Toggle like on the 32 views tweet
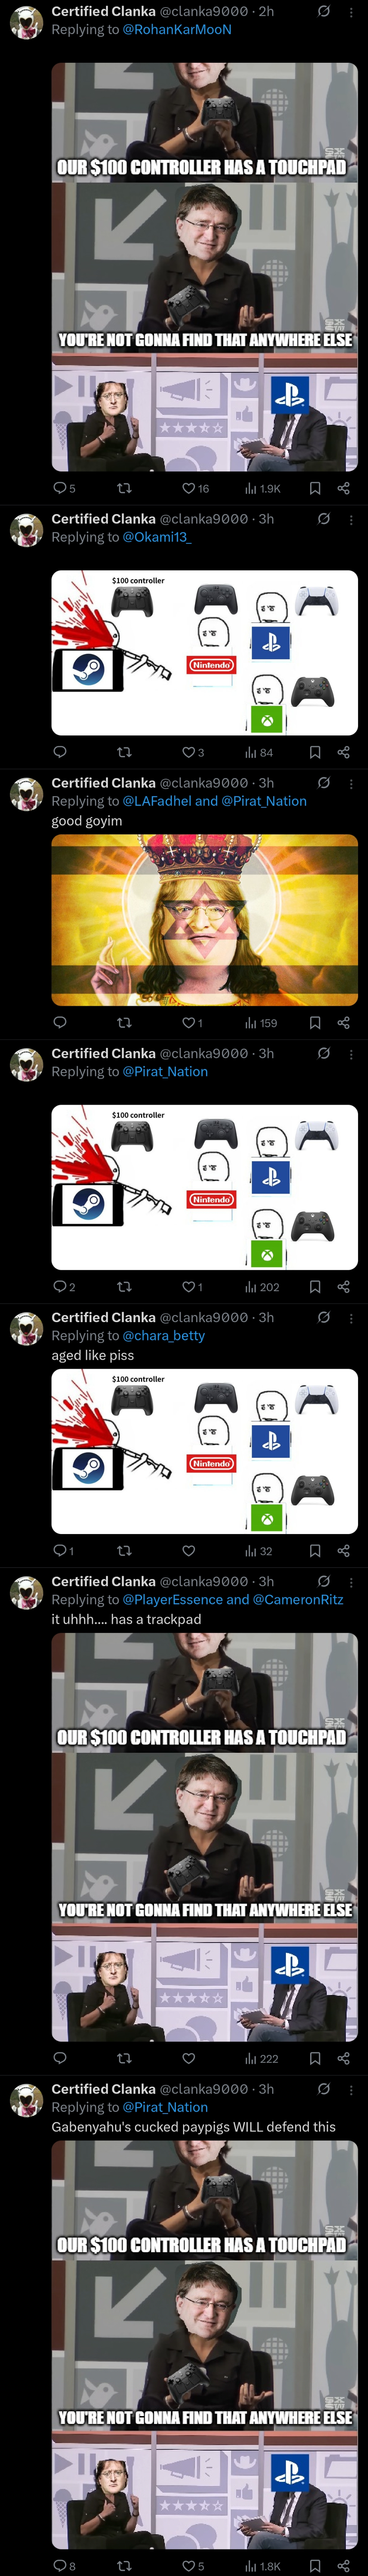The image size is (368, 2576). (189, 1551)
